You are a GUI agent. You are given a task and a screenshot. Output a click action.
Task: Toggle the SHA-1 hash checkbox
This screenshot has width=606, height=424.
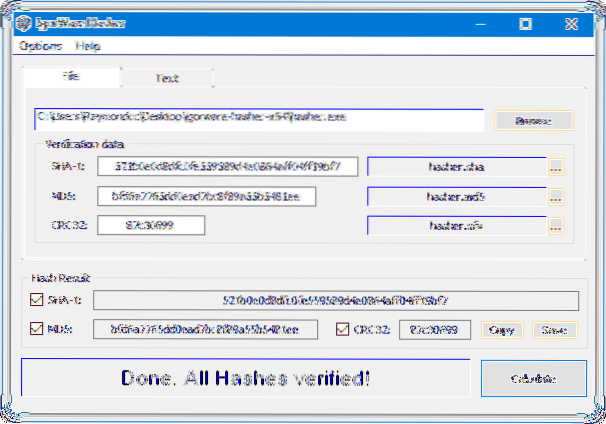click(x=38, y=300)
